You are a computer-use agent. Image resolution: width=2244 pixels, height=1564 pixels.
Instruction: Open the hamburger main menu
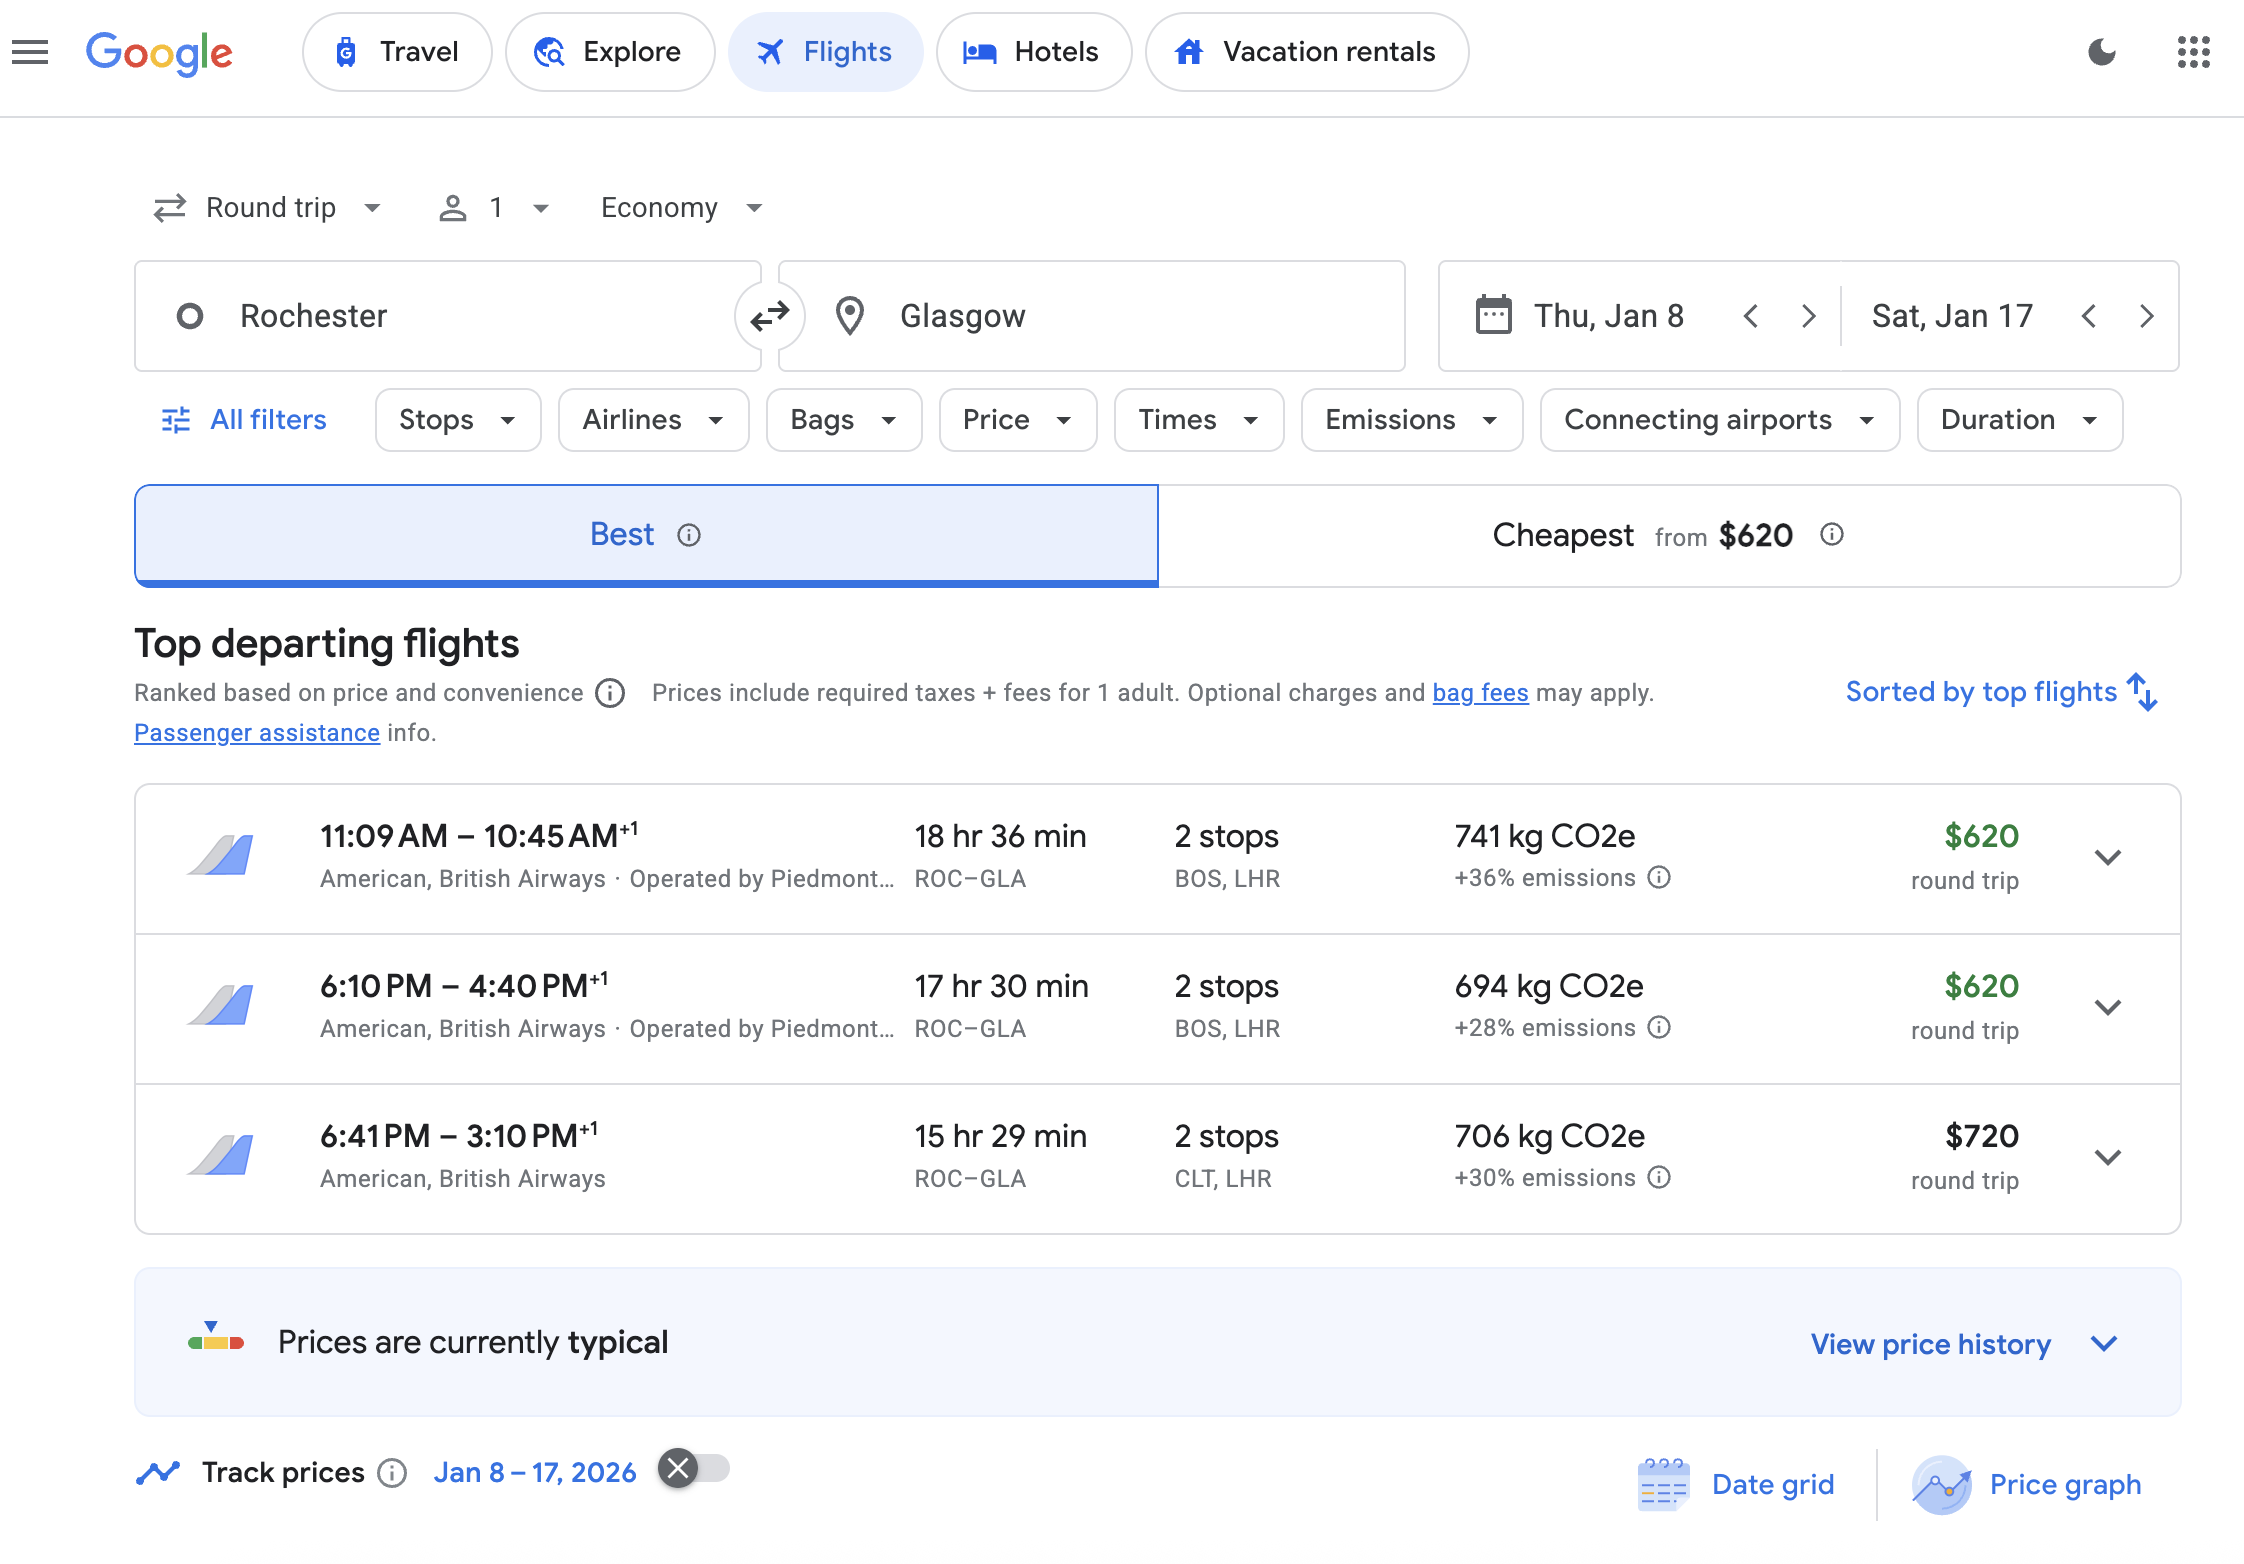[30, 52]
